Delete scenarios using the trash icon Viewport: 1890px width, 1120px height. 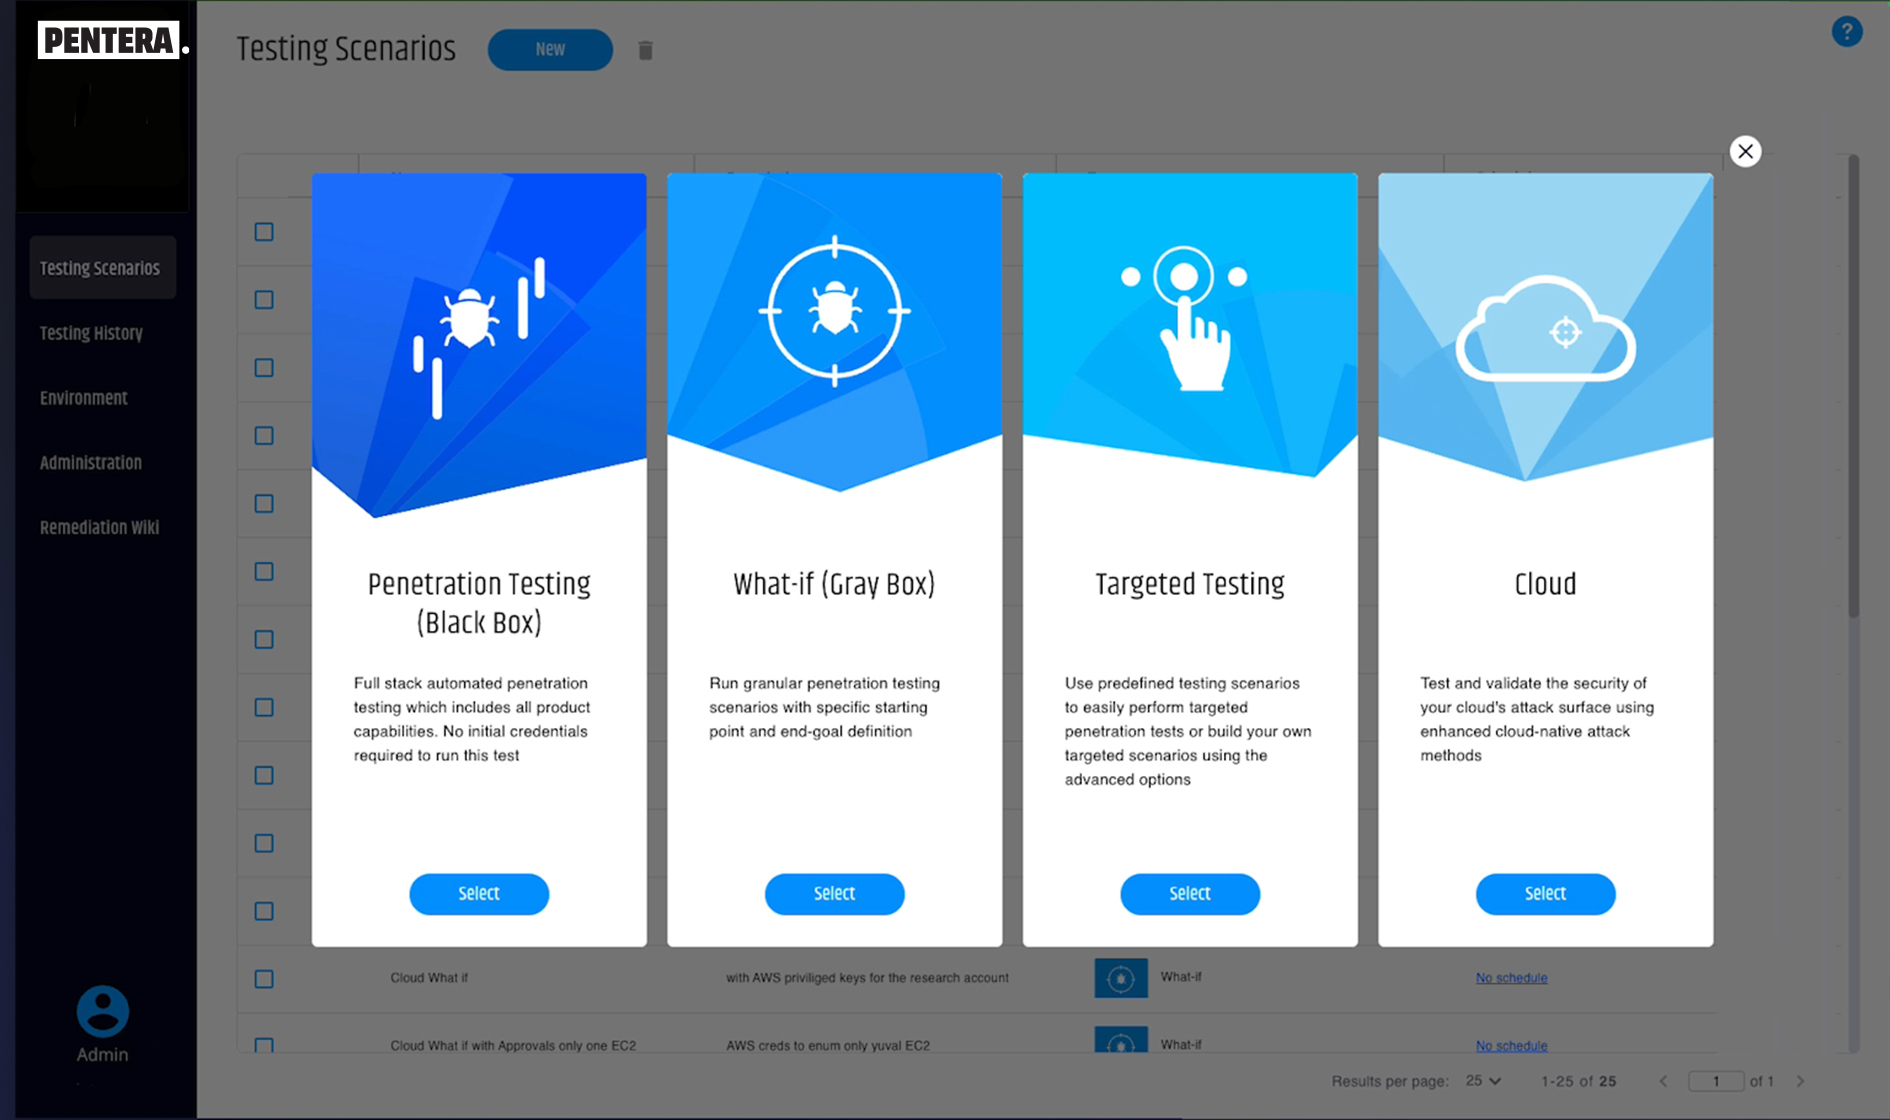645,50
